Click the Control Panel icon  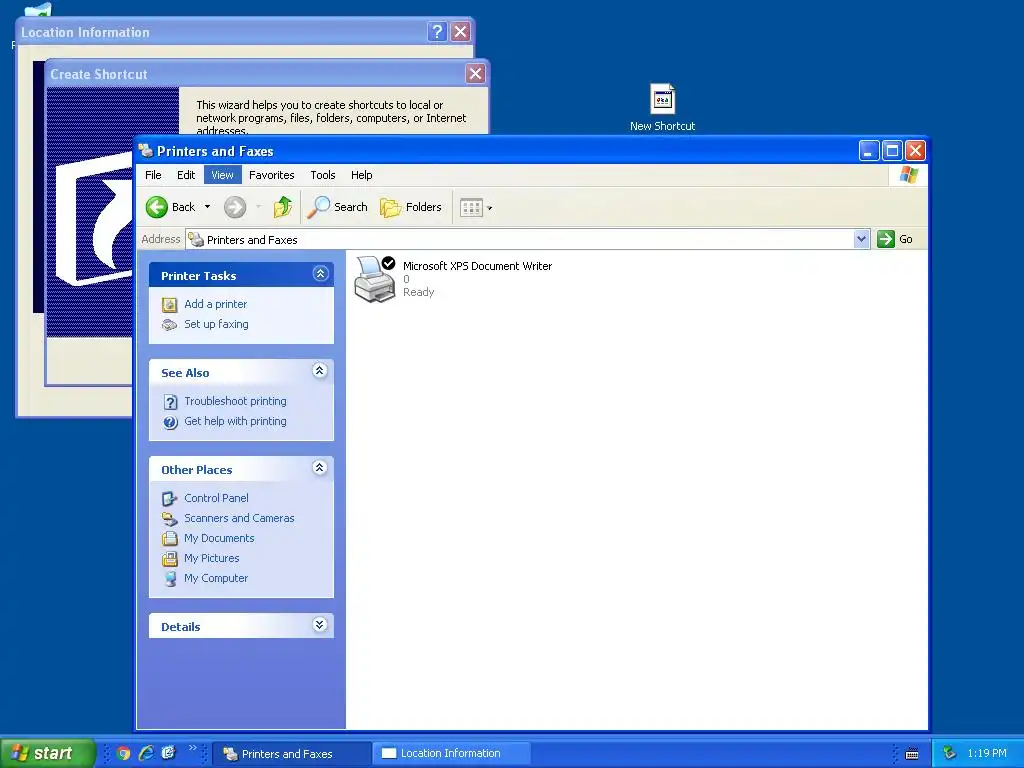pos(169,499)
